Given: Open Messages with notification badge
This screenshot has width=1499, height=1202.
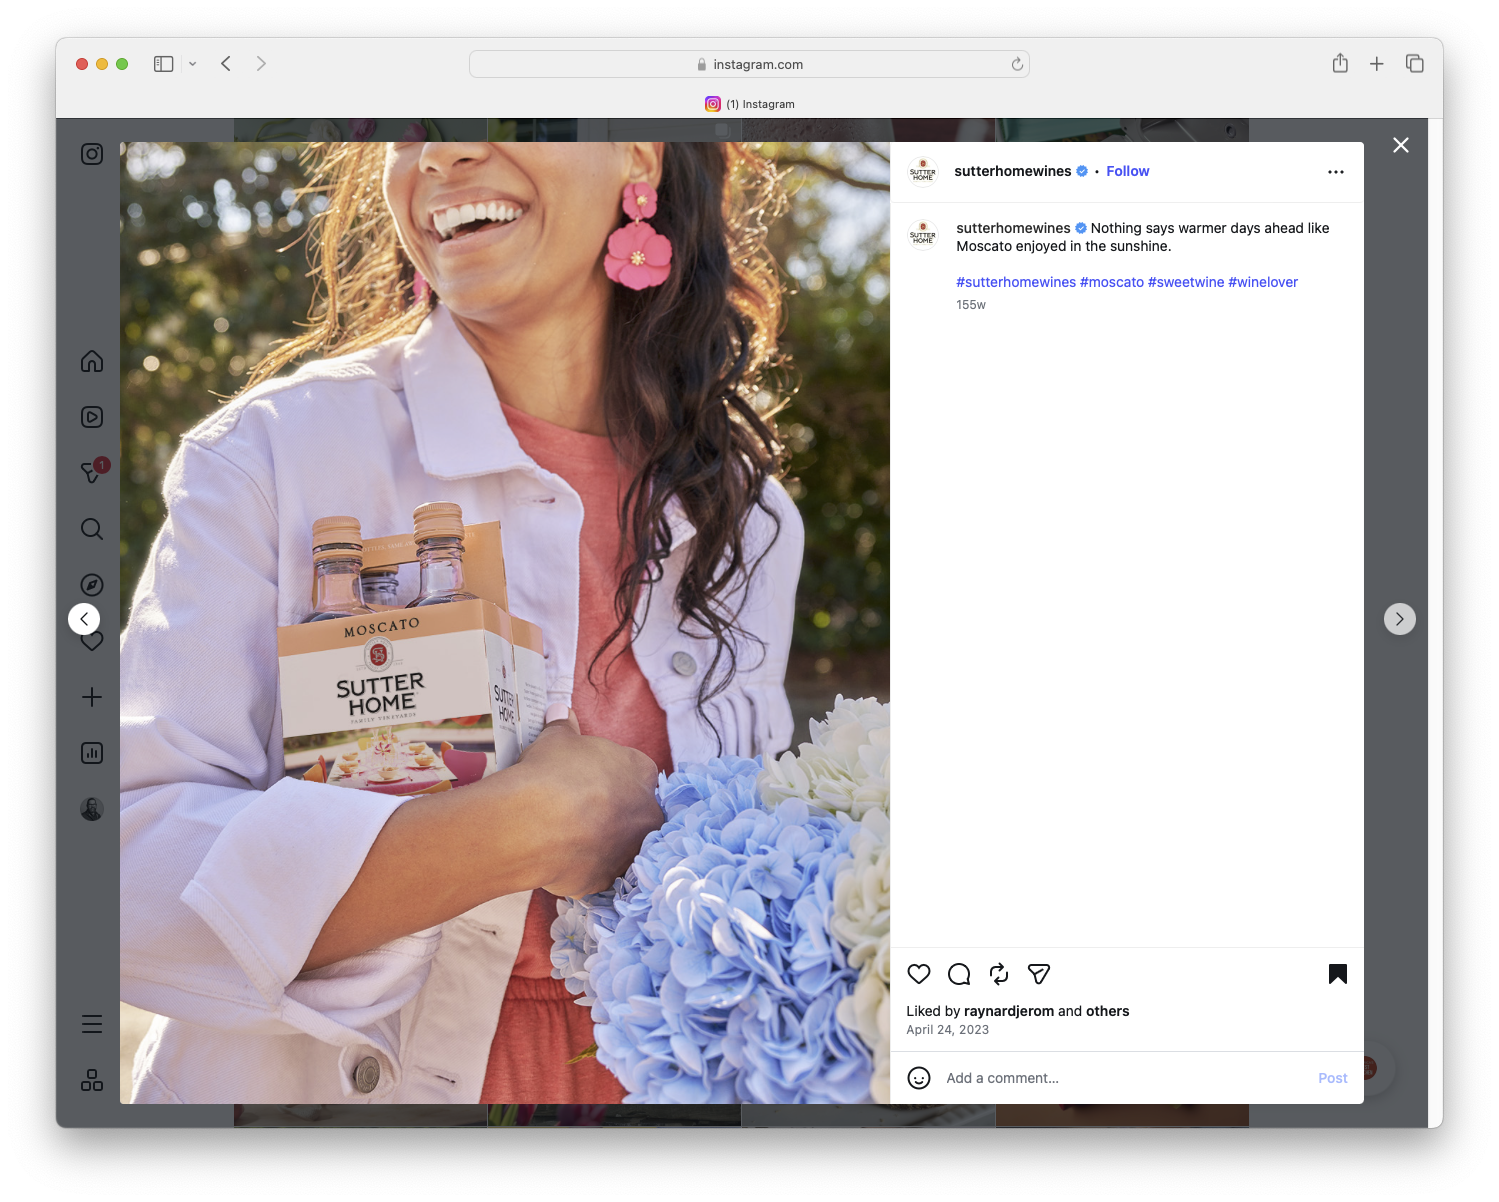Looking at the screenshot, I should [x=92, y=472].
